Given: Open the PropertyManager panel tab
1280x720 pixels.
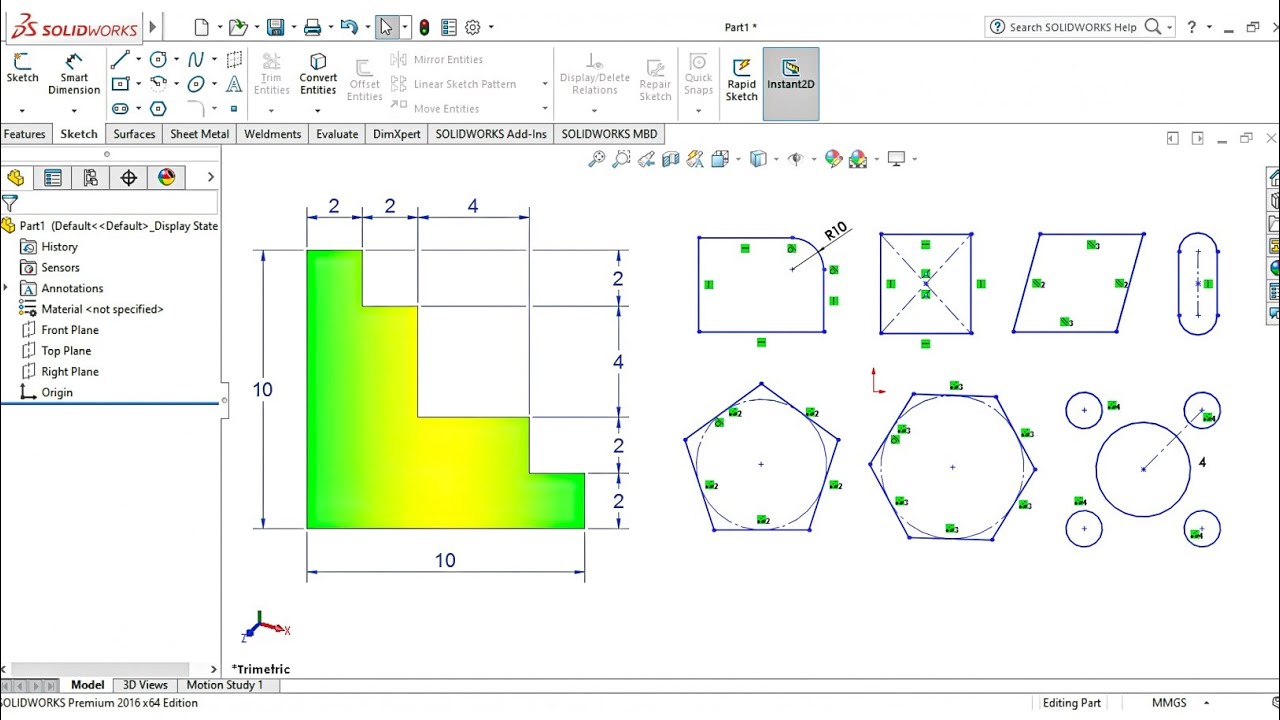Looking at the screenshot, I should pos(53,178).
